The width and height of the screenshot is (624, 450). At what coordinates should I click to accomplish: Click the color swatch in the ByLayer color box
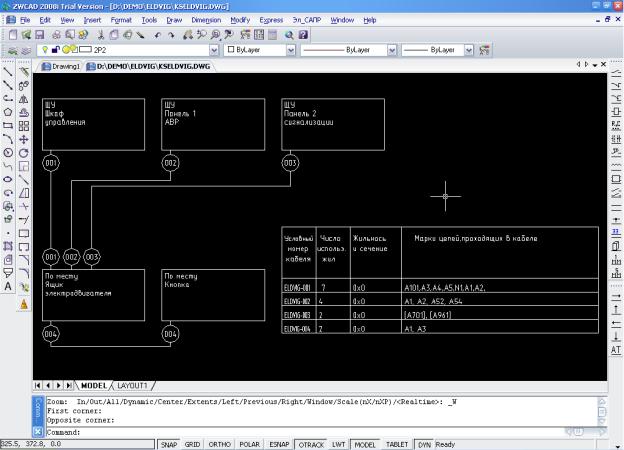(231, 49)
